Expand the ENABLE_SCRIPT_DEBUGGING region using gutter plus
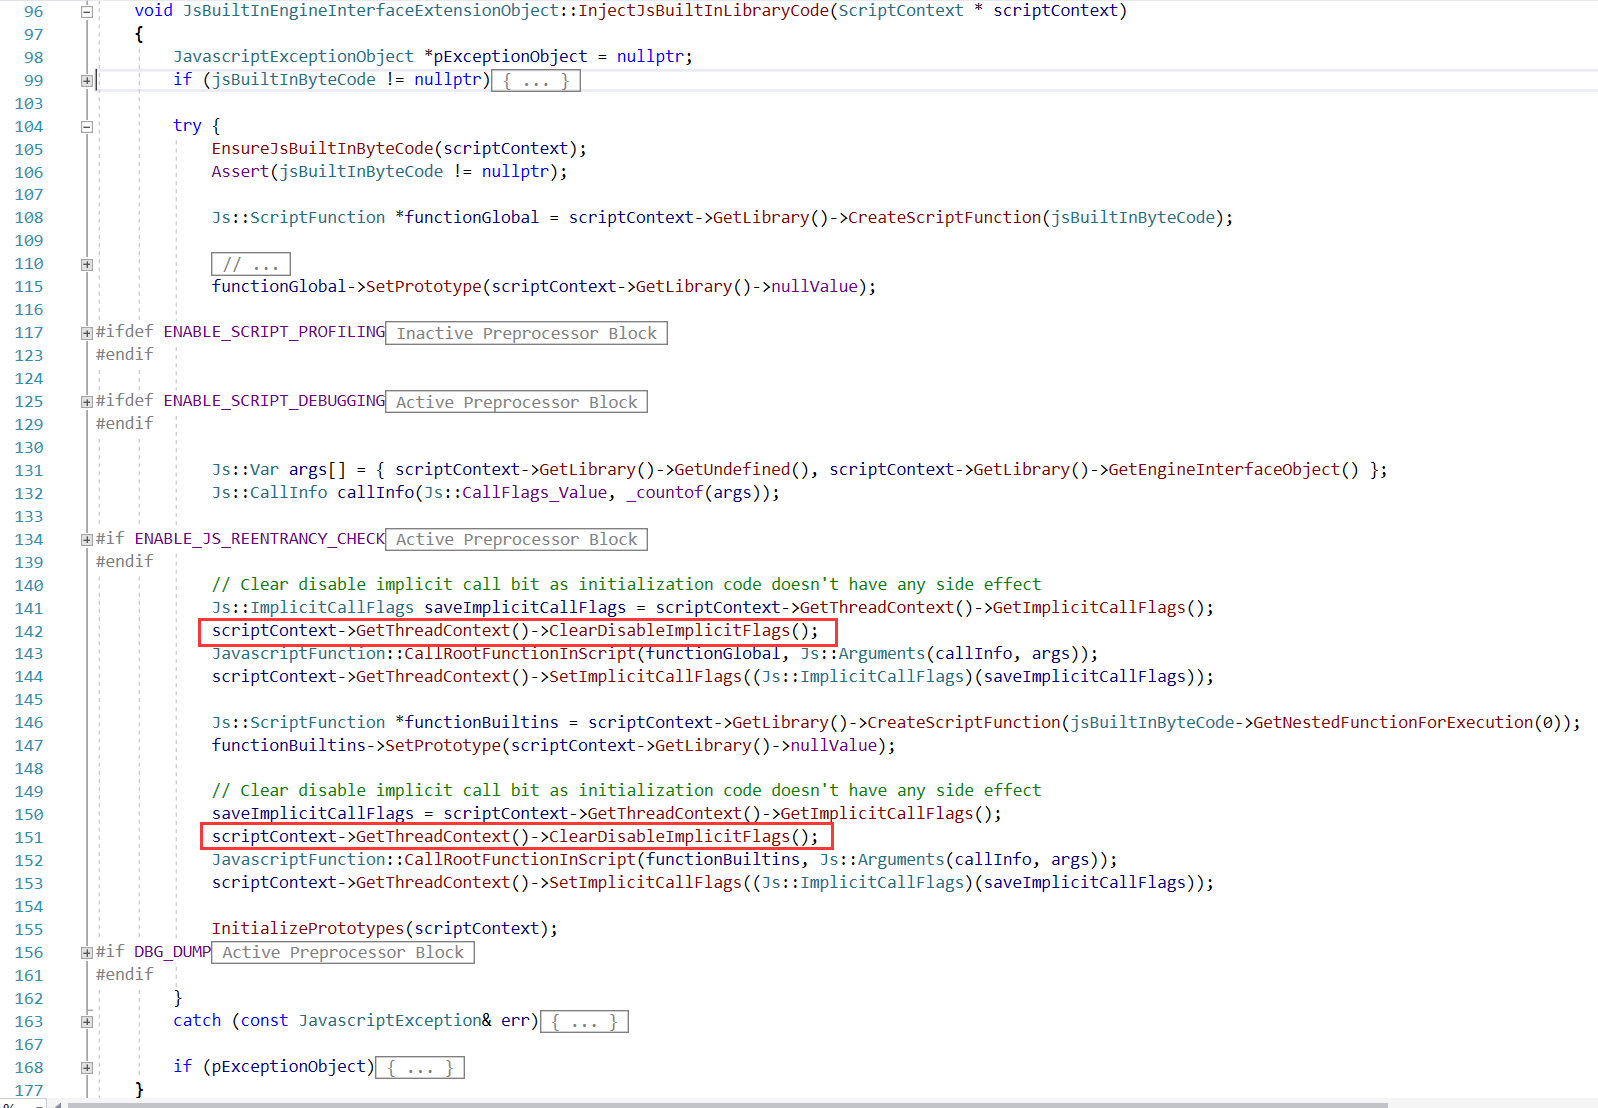 (87, 402)
